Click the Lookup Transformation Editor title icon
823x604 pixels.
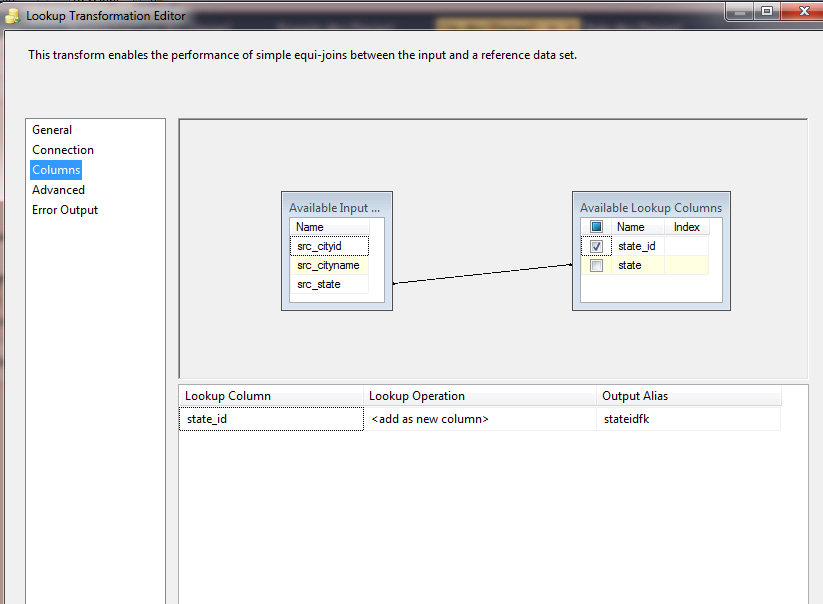click(x=12, y=15)
